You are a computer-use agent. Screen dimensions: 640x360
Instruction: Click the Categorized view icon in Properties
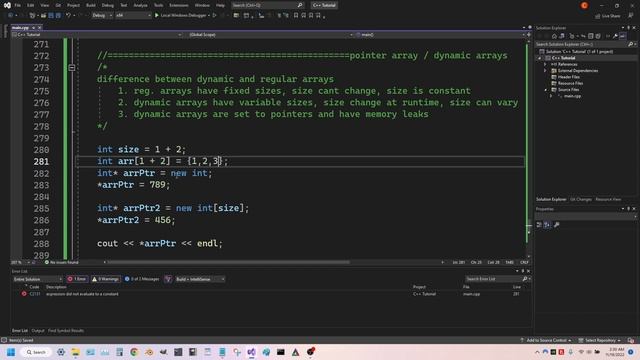coord(539,224)
